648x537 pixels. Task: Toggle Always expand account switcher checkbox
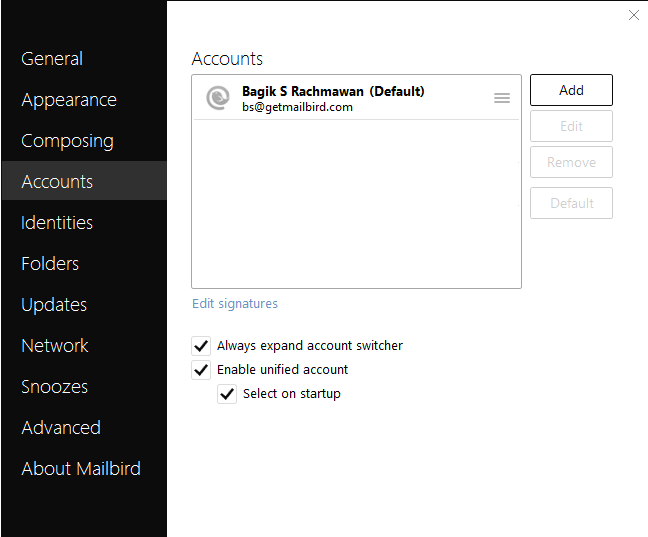click(x=201, y=346)
